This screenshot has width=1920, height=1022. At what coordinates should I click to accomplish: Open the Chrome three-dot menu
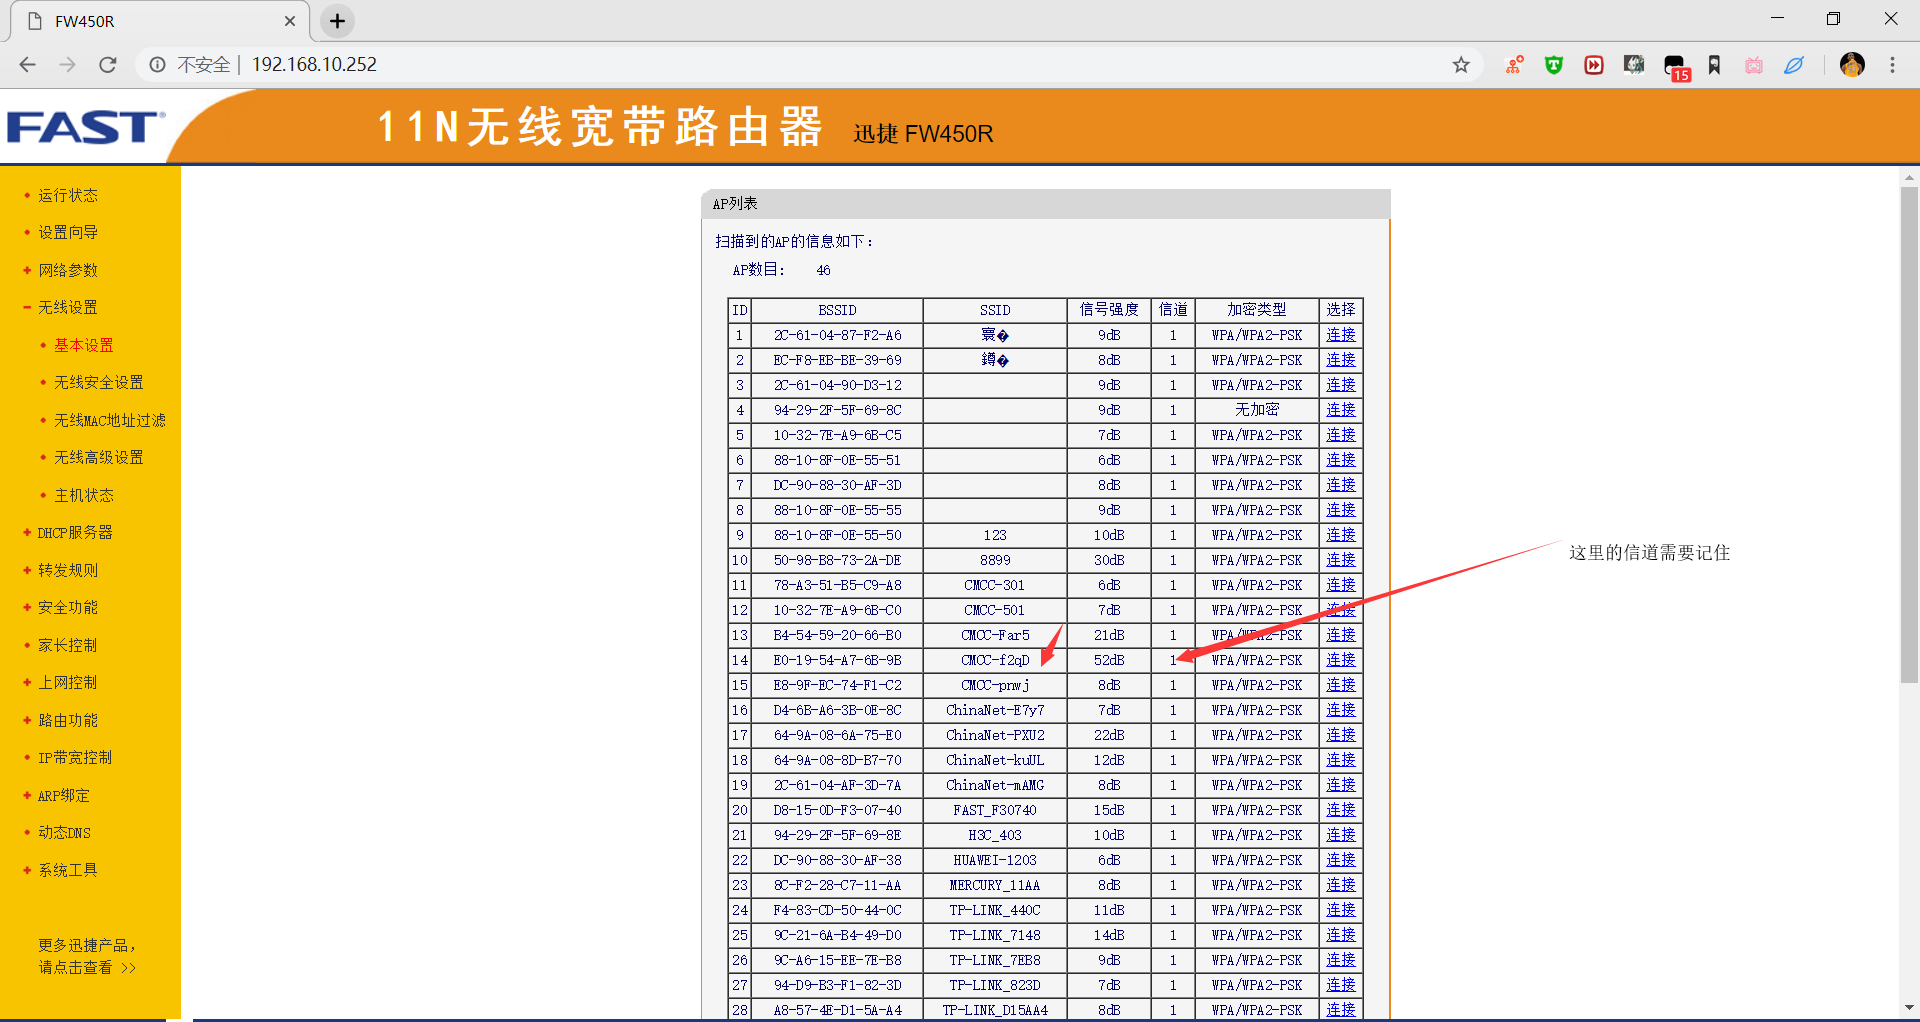(1892, 64)
